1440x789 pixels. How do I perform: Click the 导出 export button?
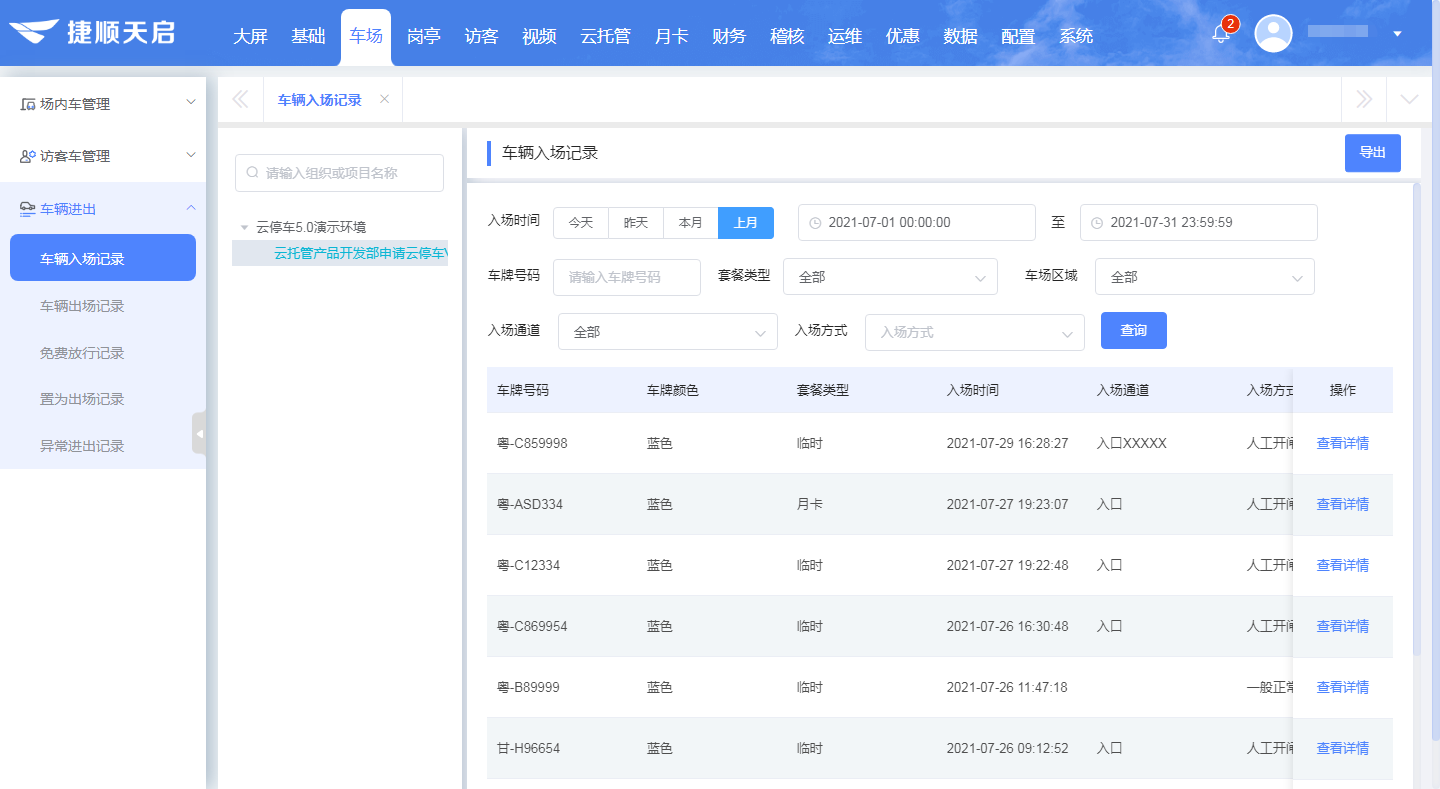[1373, 153]
